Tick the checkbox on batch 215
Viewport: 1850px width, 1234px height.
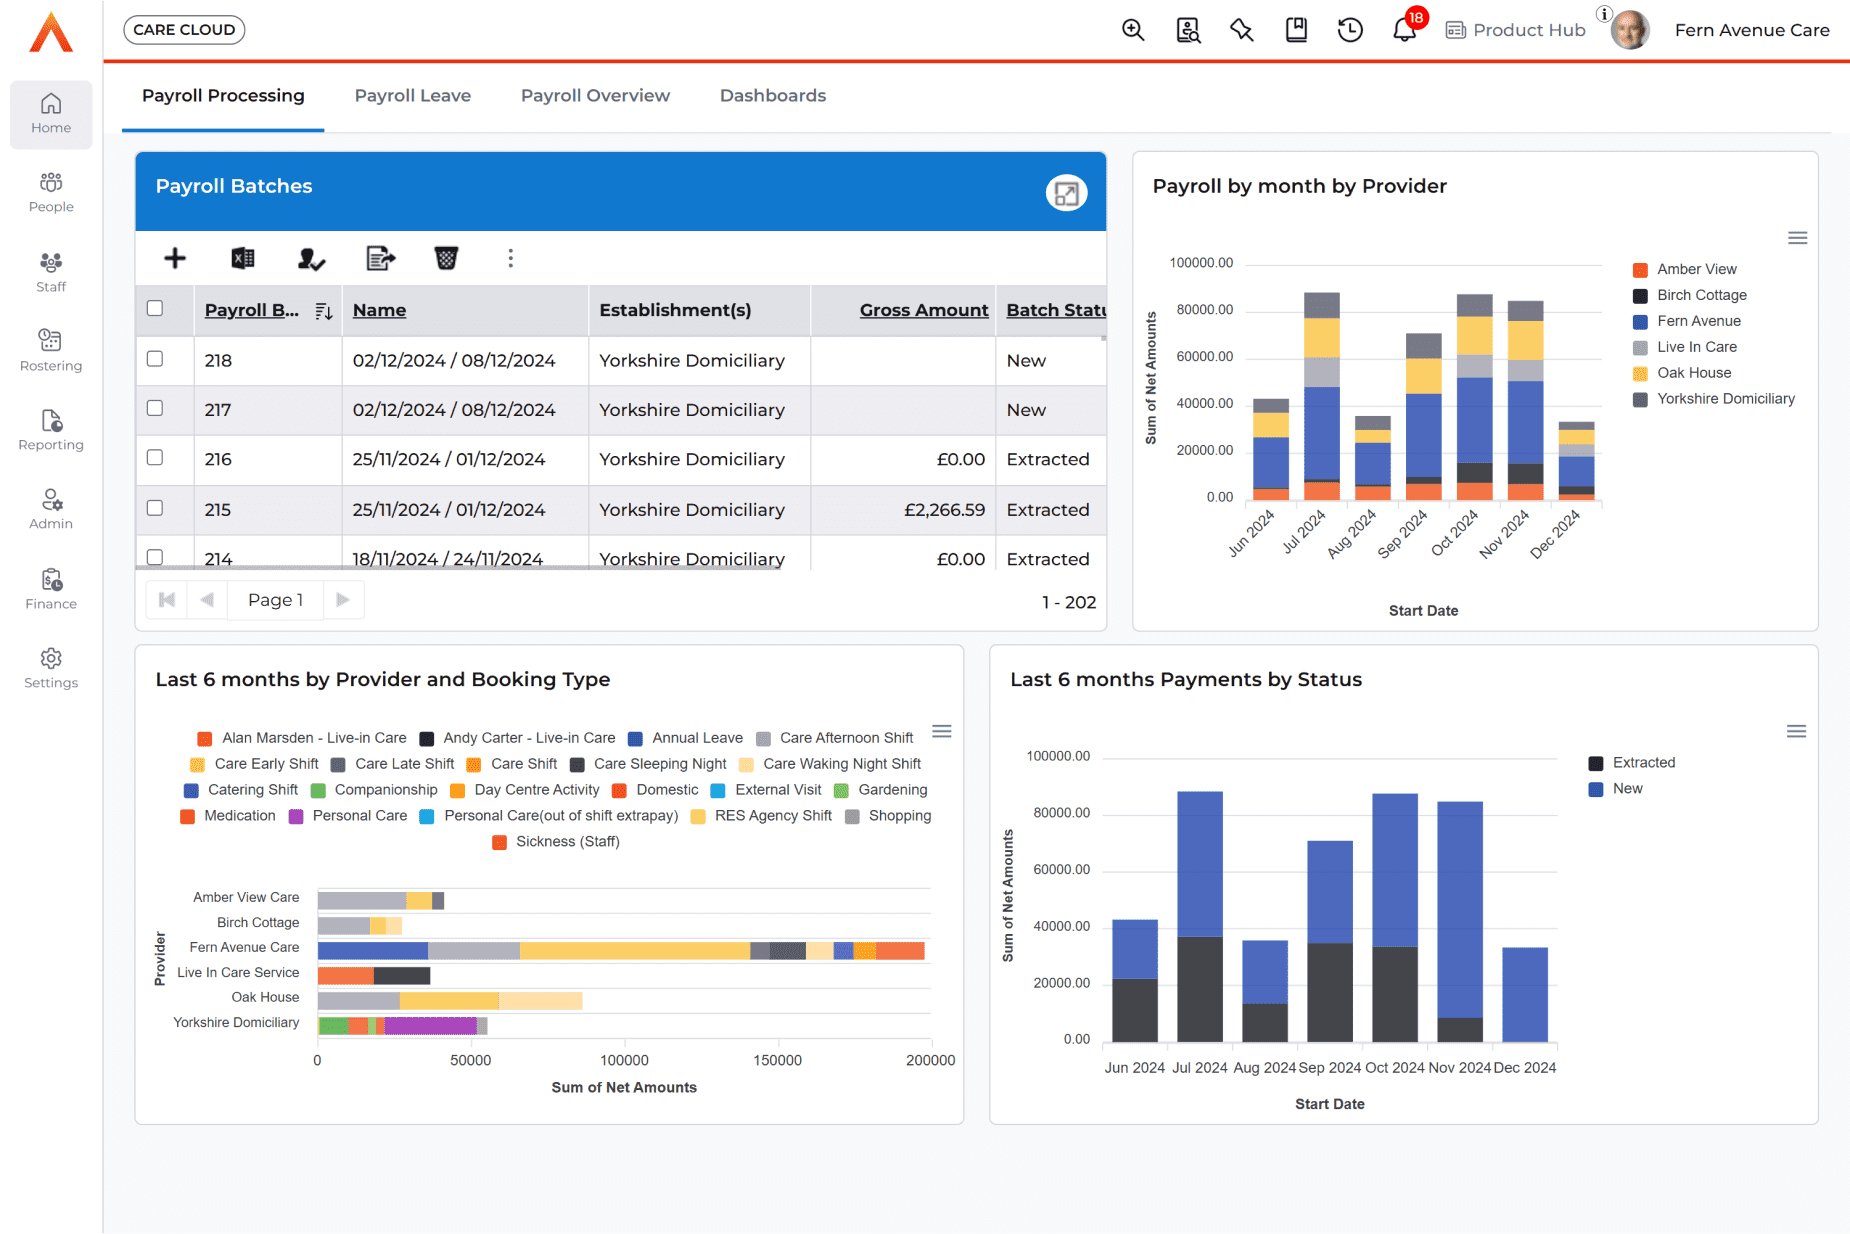coord(155,509)
